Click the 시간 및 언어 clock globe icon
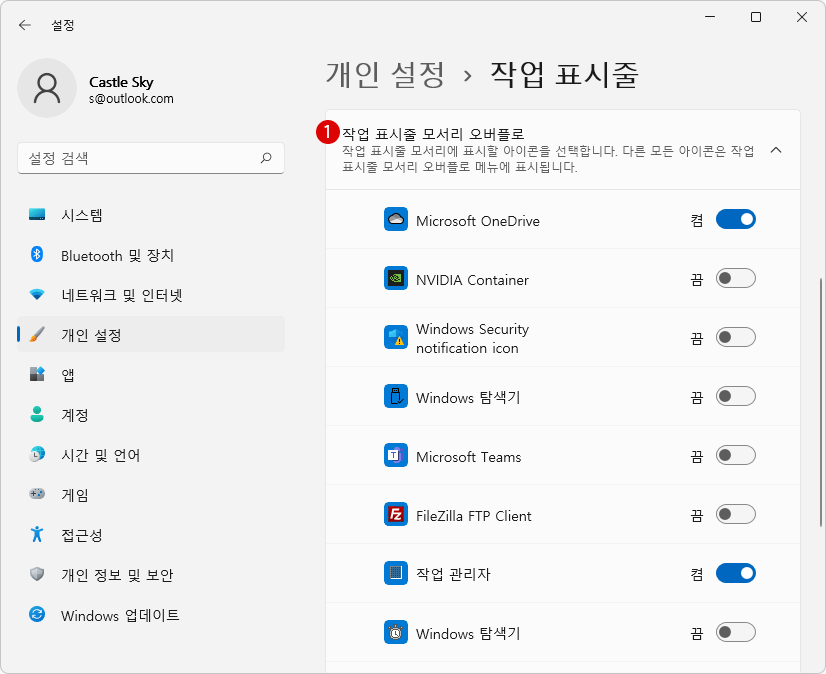The height and width of the screenshot is (674, 826). tap(37, 454)
